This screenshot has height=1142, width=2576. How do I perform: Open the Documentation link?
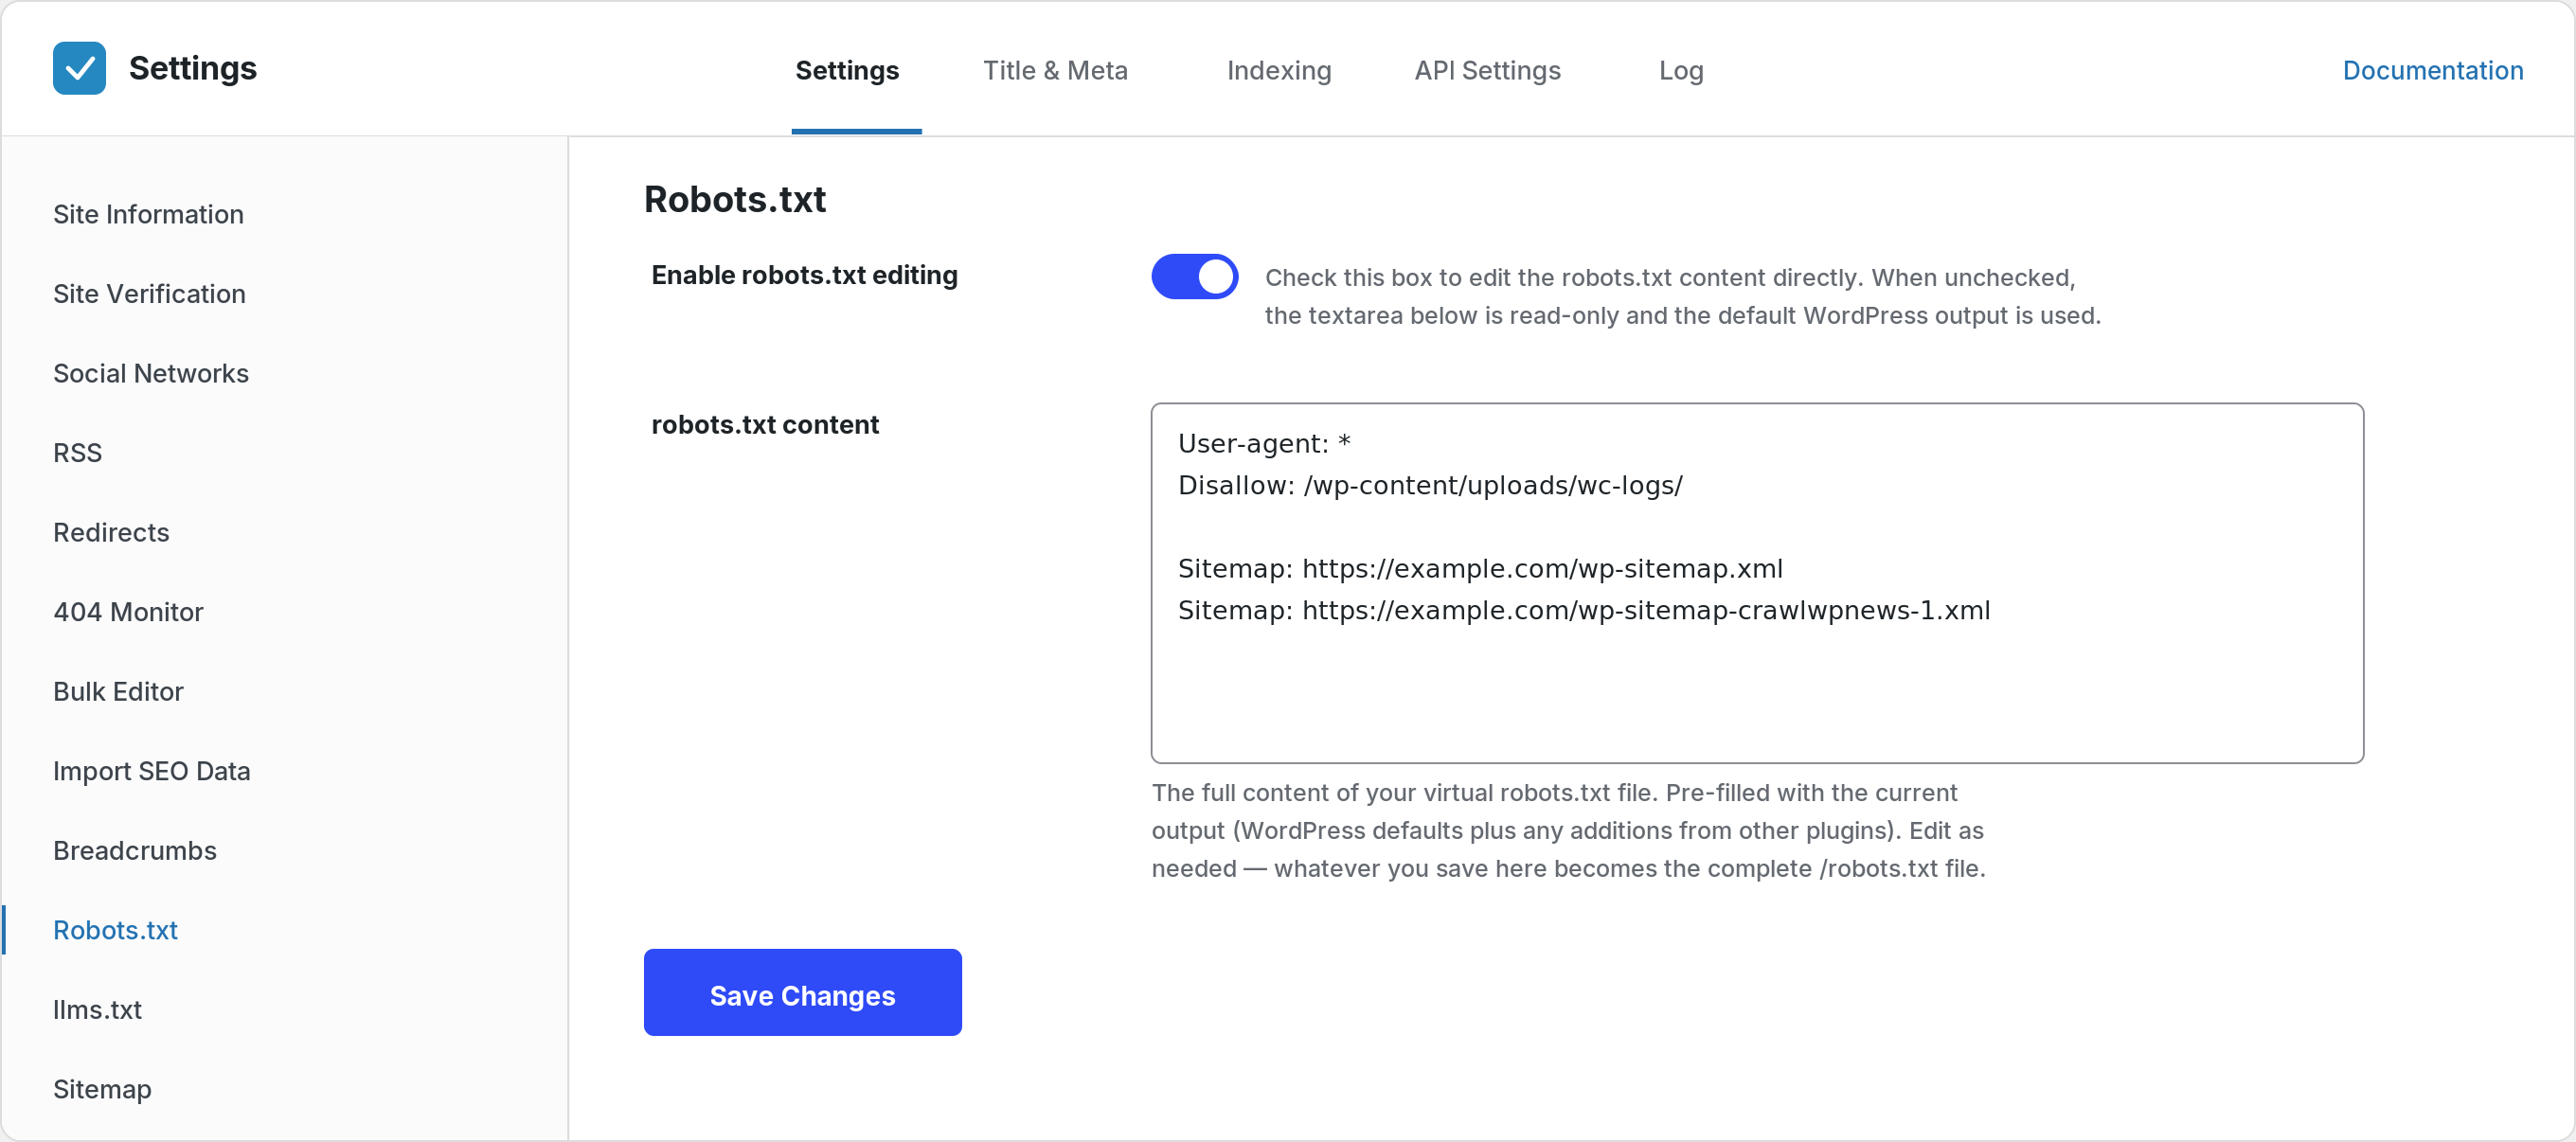pyautogui.click(x=2432, y=70)
